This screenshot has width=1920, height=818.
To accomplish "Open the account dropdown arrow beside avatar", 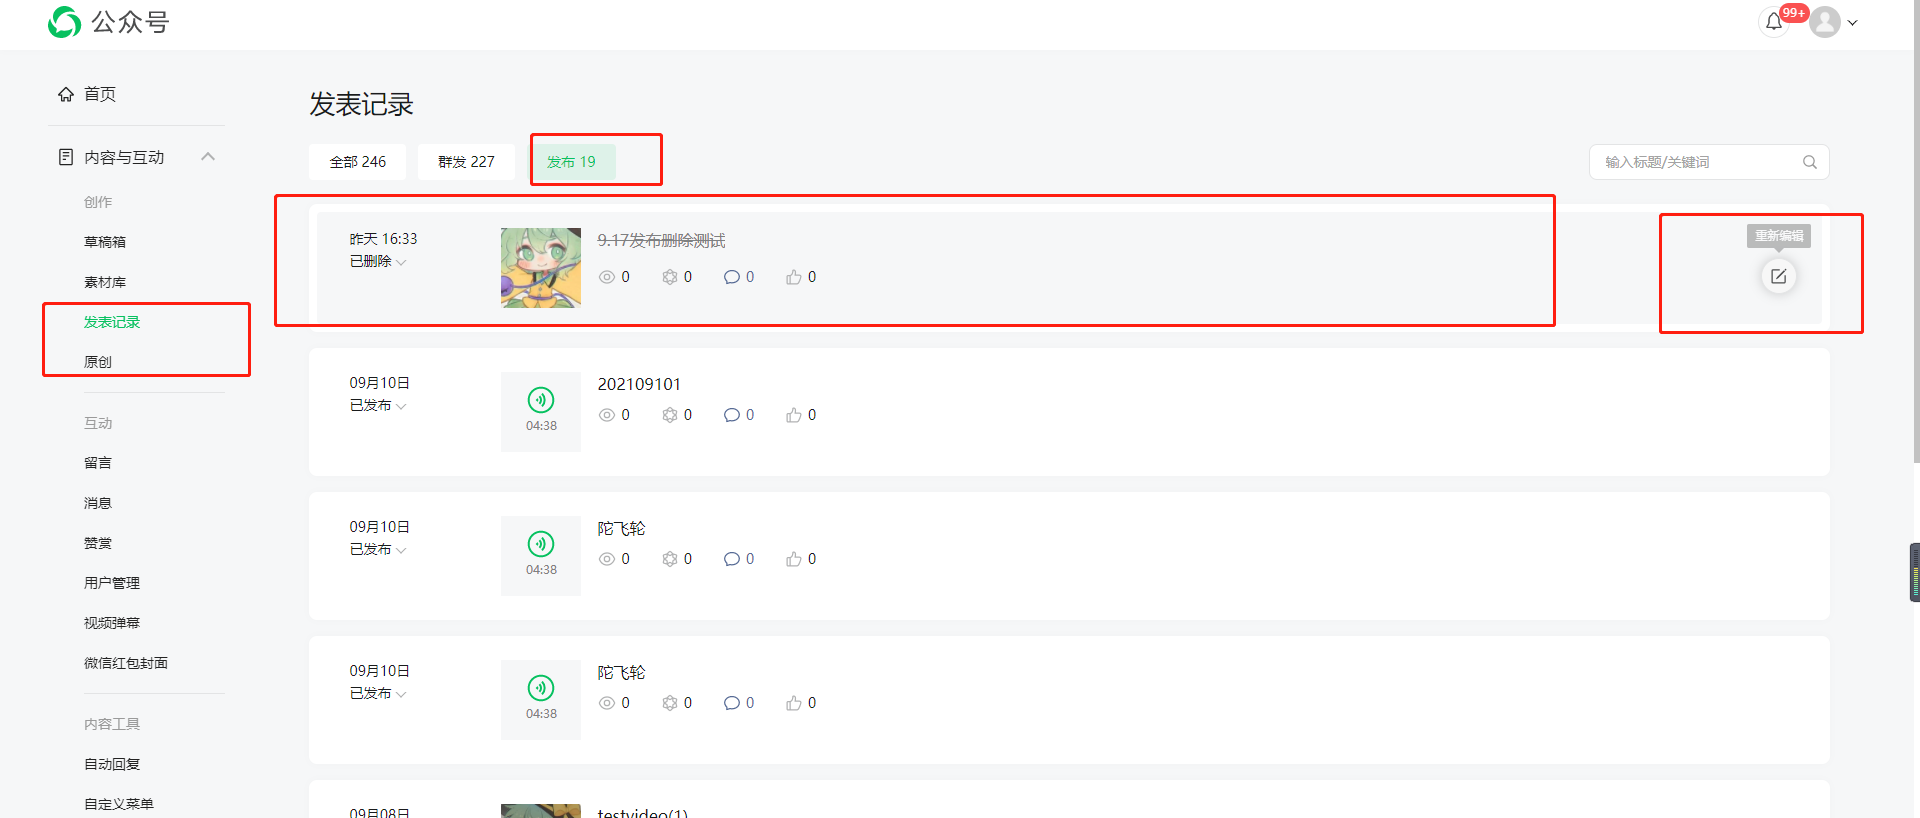I will [1852, 23].
